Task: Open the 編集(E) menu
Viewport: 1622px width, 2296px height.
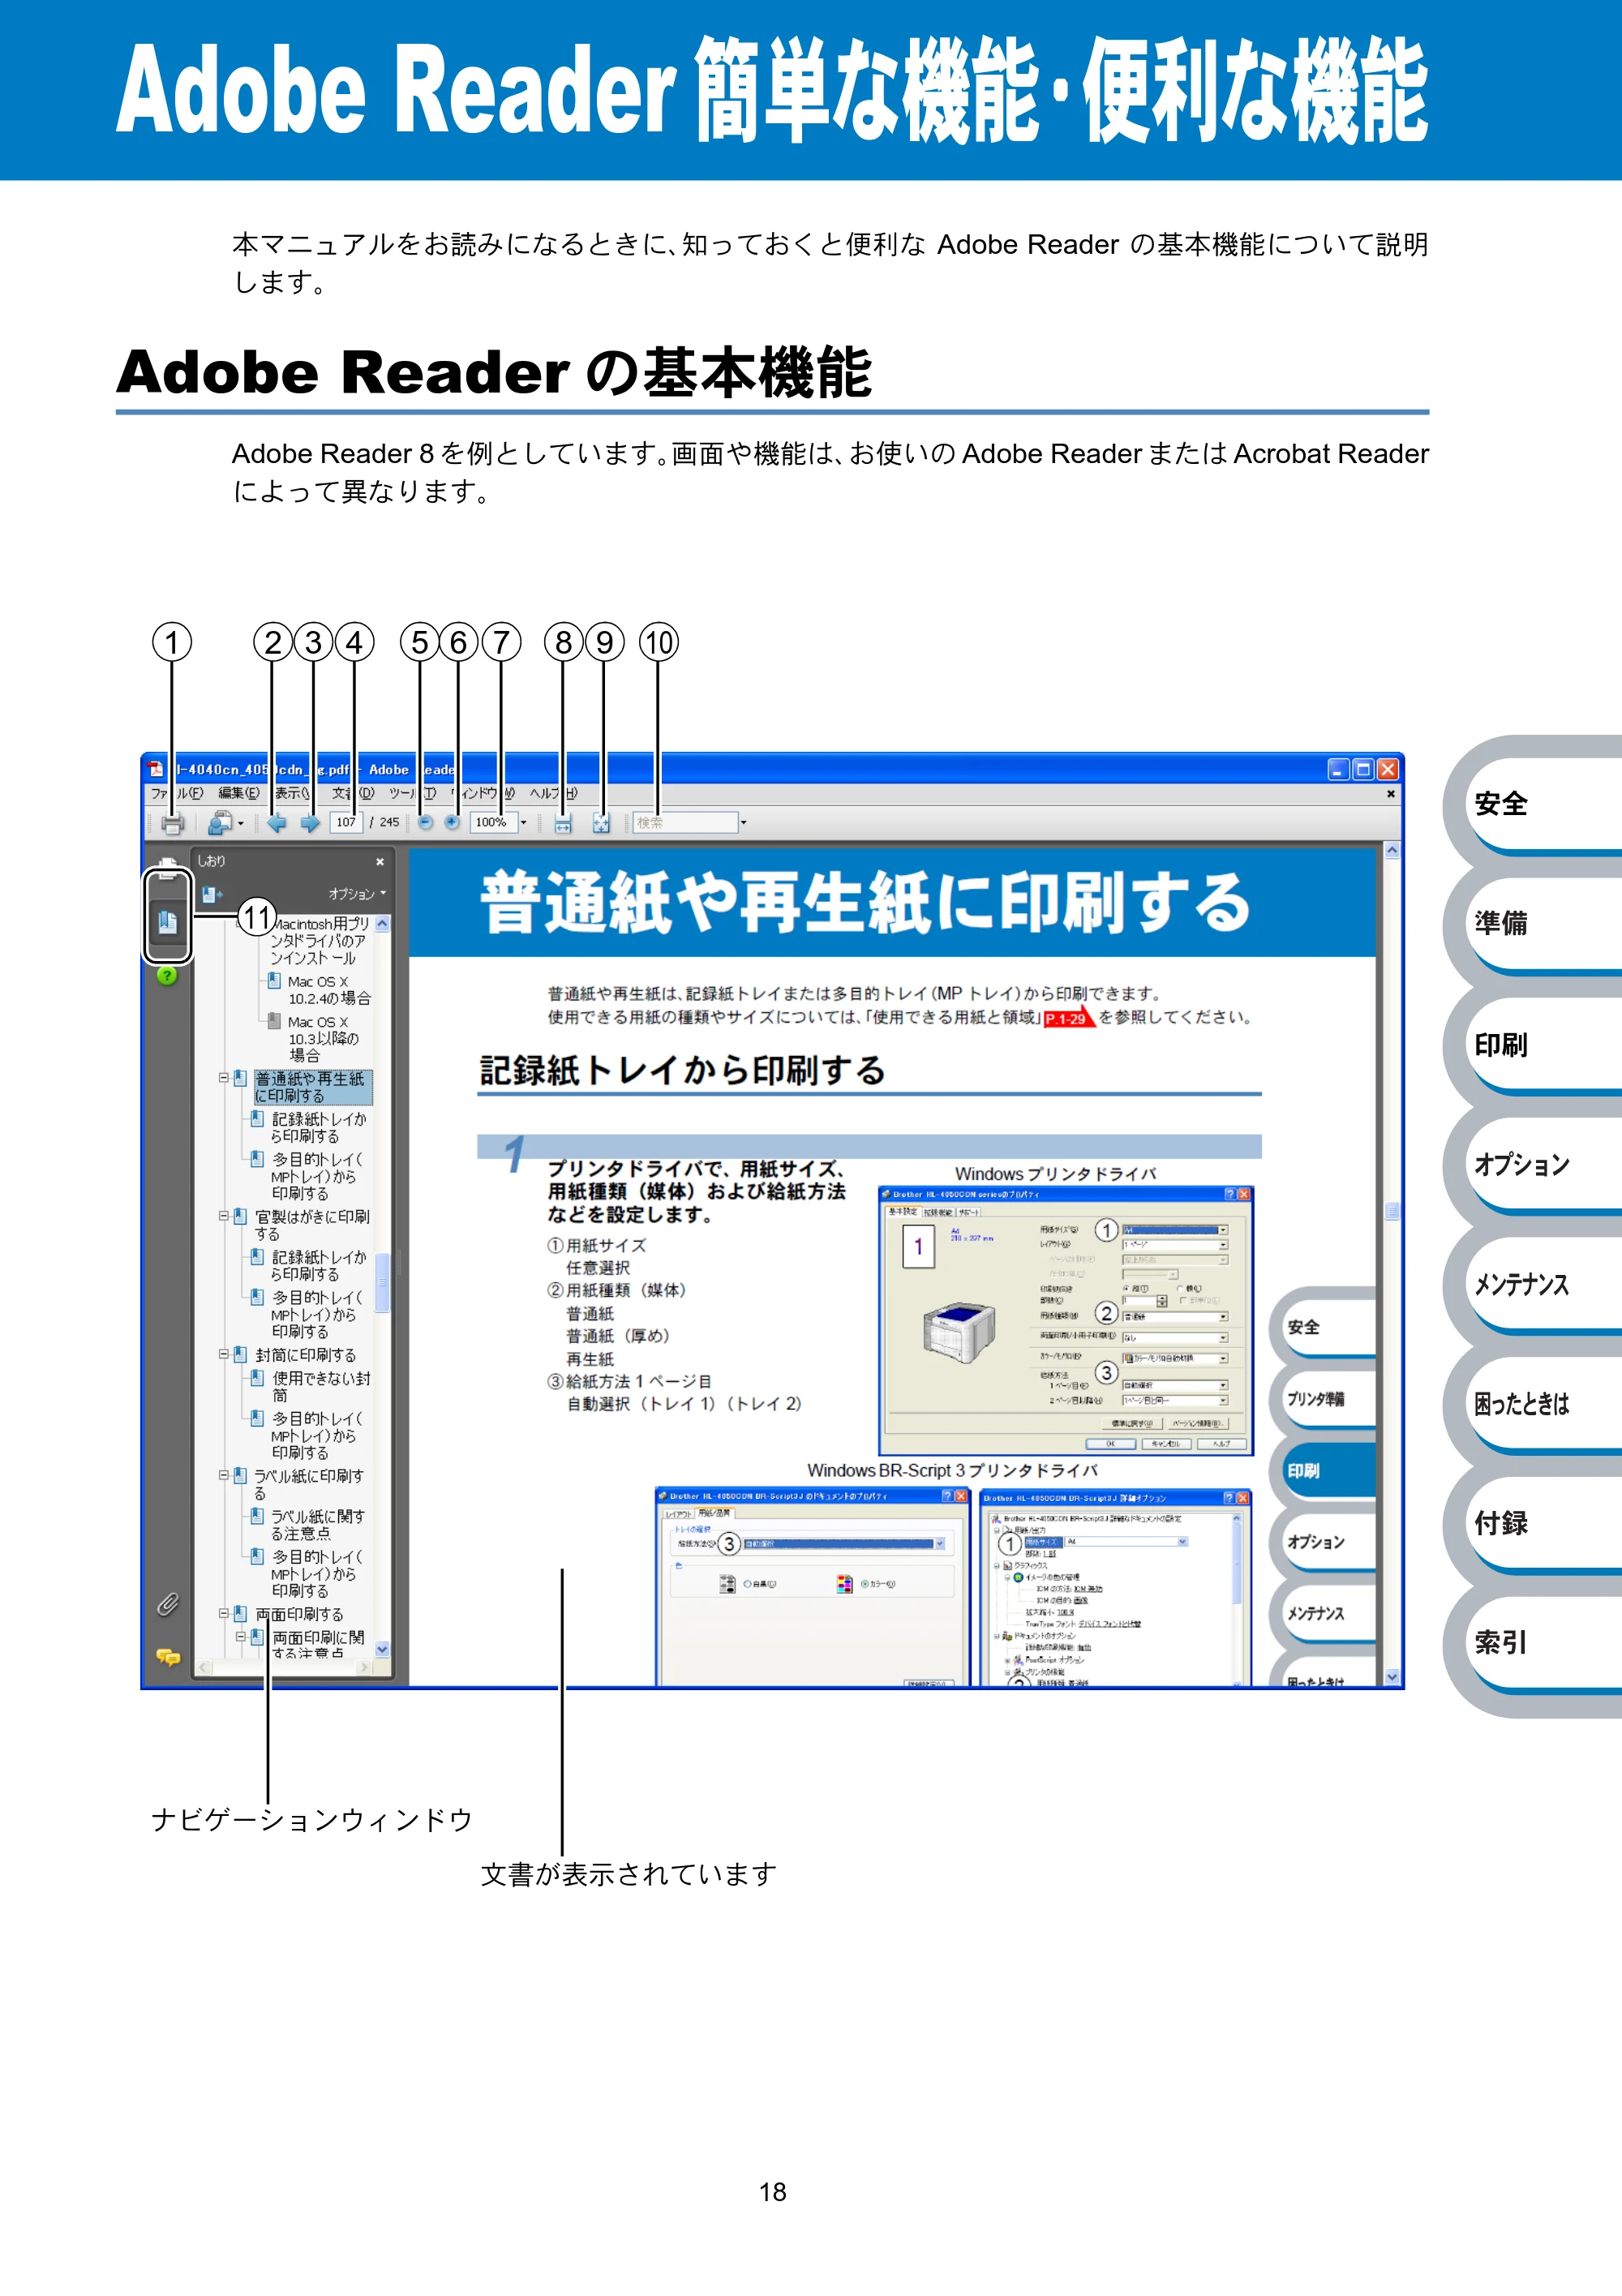Action: [x=239, y=793]
